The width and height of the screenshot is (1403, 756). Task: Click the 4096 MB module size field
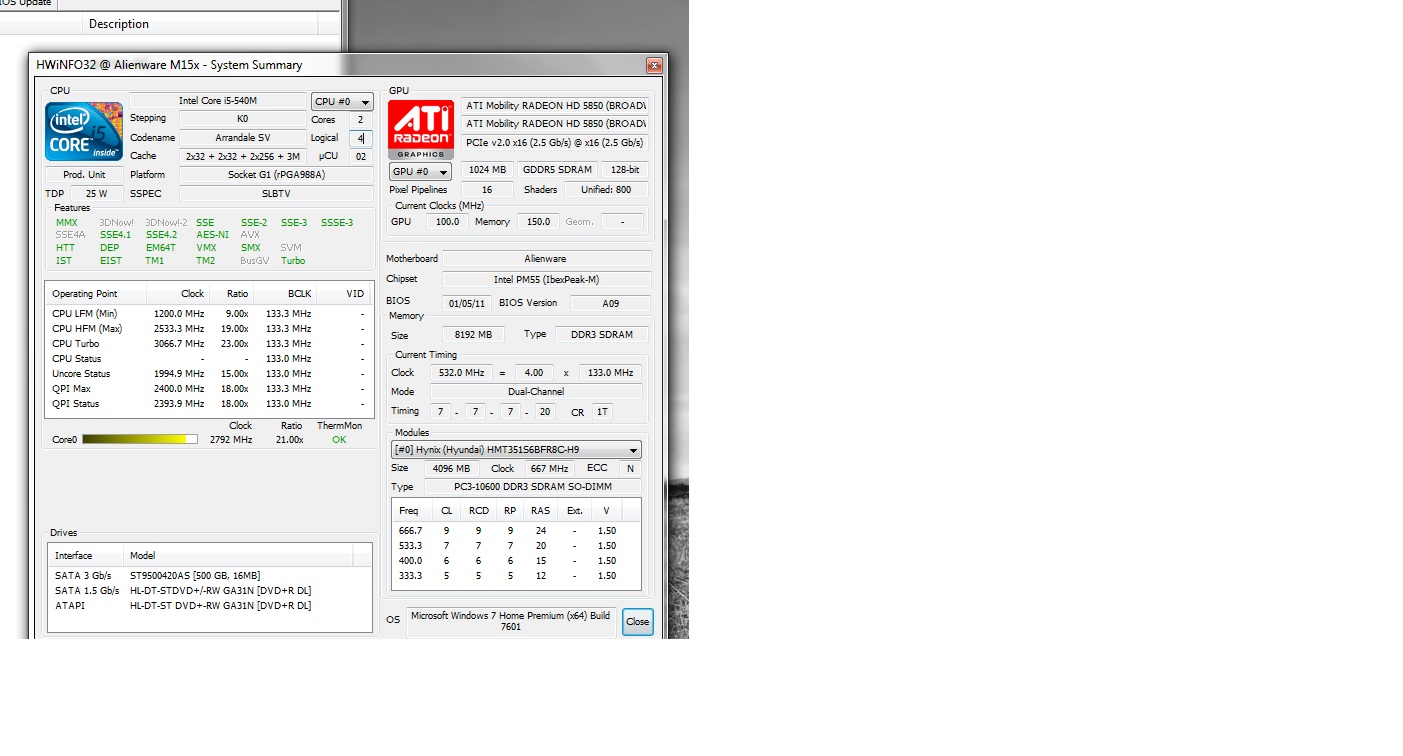click(x=450, y=469)
